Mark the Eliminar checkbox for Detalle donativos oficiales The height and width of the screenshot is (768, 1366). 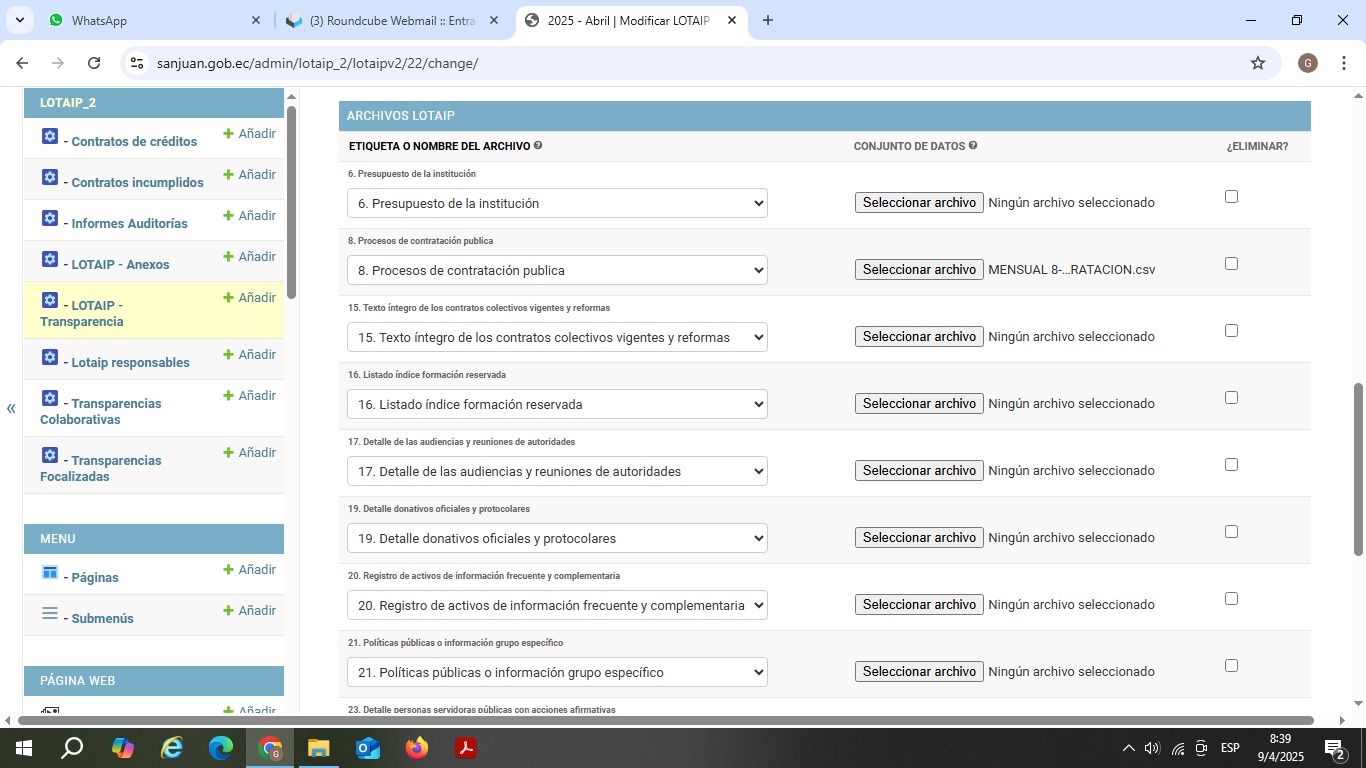[x=1231, y=532]
